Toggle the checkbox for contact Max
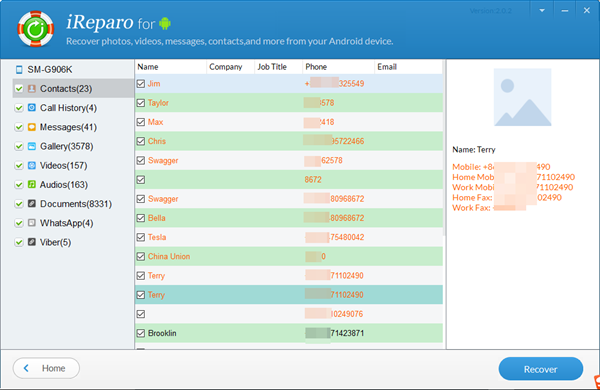The image size is (600, 390). (141, 122)
